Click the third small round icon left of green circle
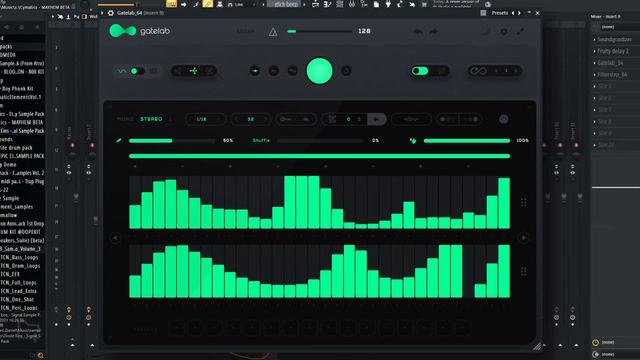This screenshot has height=360, width=640. [x=293, y=71]
